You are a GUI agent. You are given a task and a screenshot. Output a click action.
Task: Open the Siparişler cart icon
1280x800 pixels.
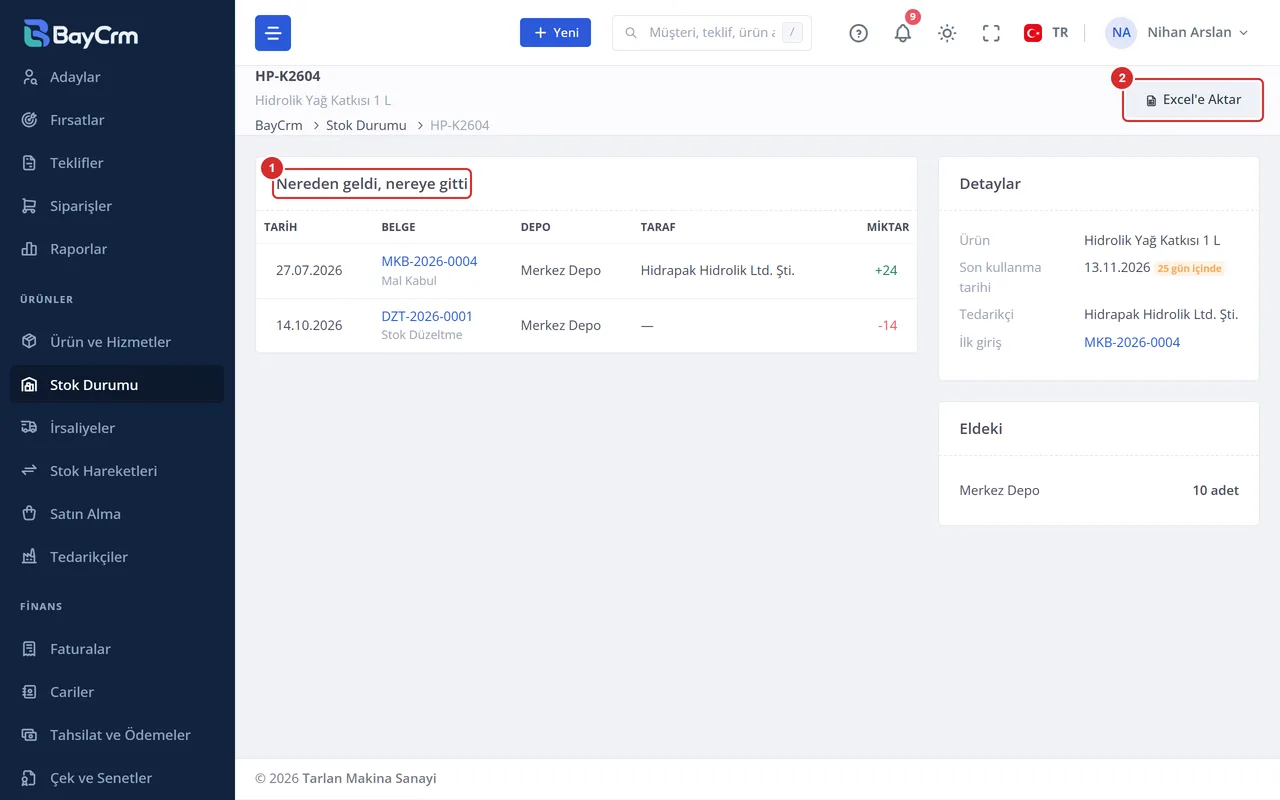30,206
